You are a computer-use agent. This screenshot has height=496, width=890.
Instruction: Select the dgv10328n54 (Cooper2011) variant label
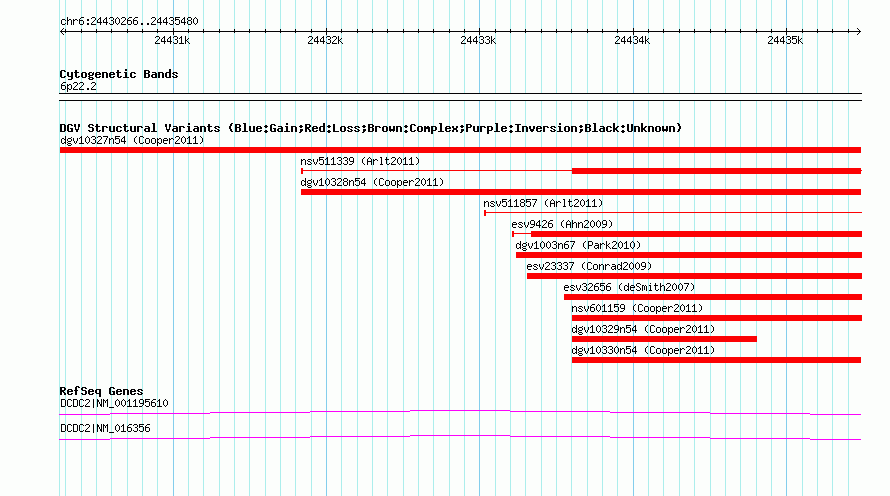pos(372,183)
